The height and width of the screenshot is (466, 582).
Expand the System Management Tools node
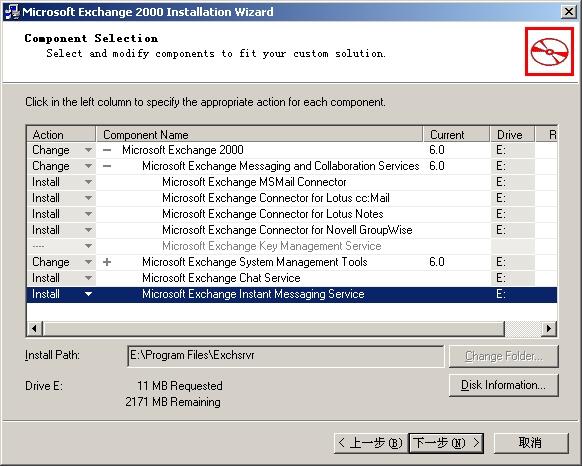click(107, 262)
